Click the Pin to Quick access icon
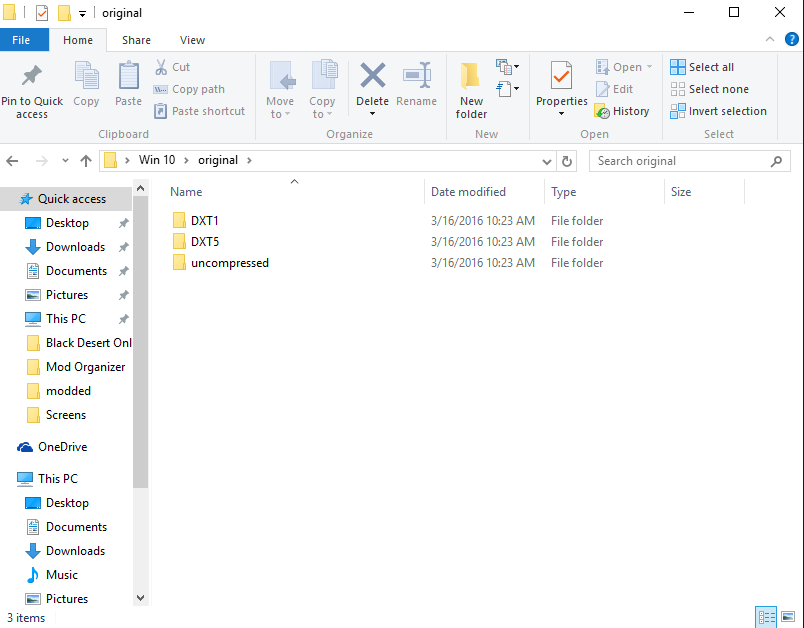The image size is (804, 628). click(x=31, y=76)
